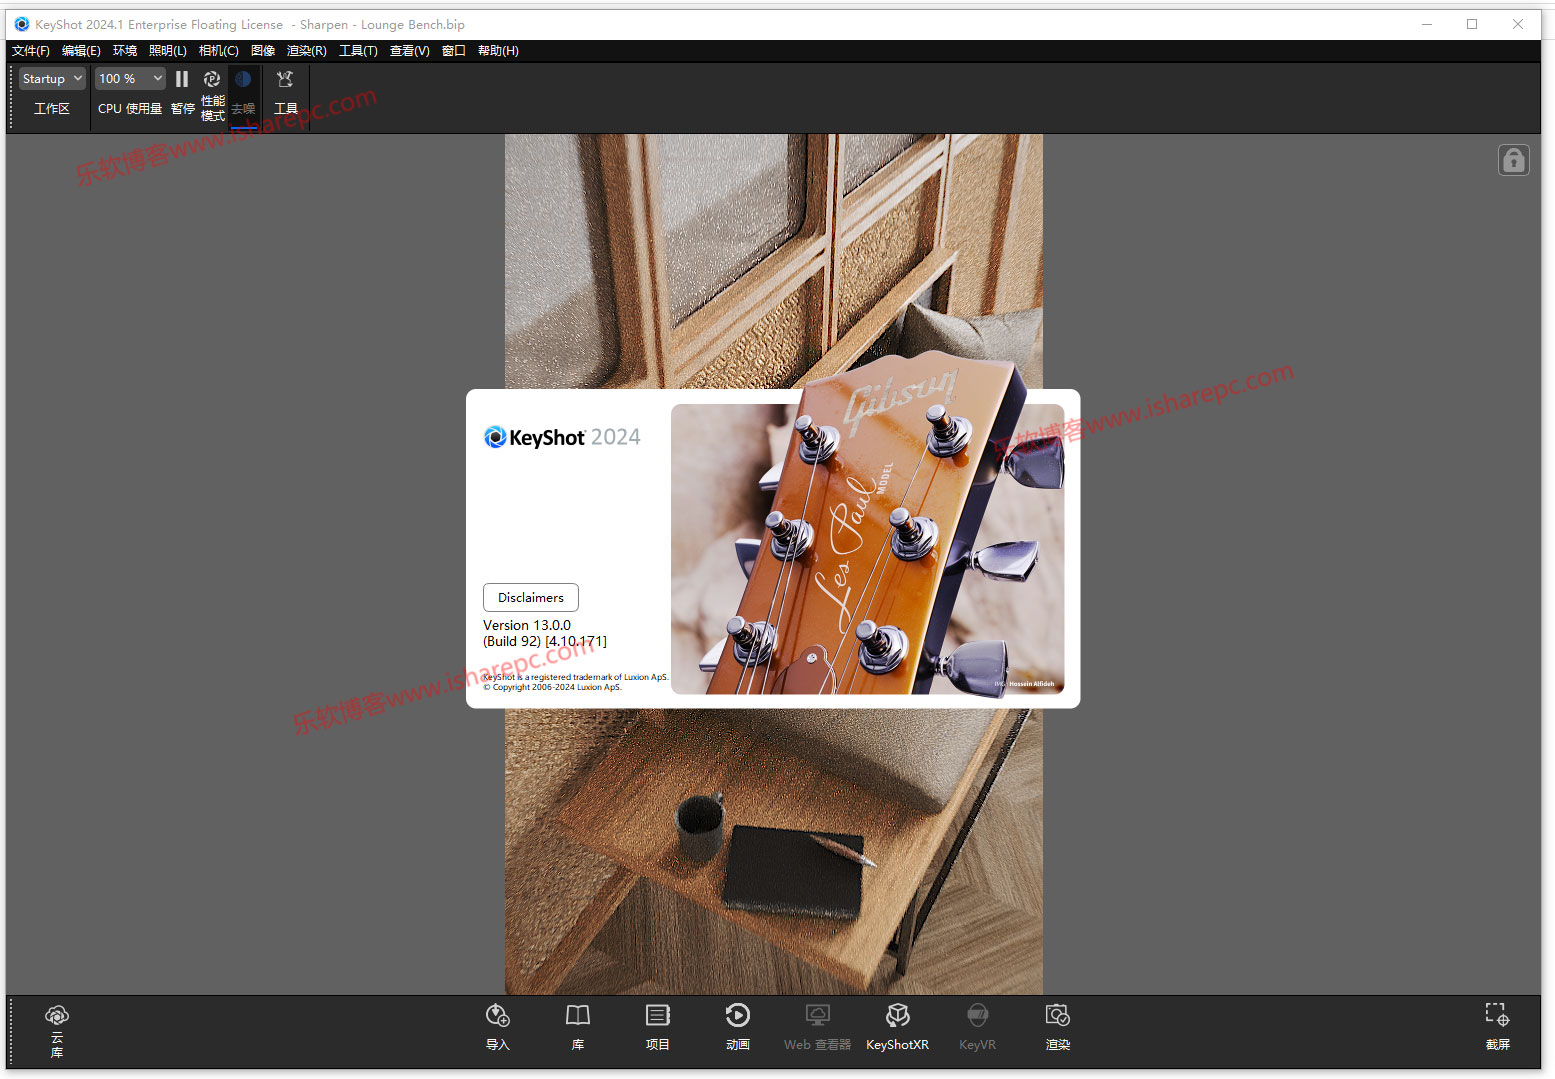This screenshot has width=1555, height=1079.
Task: Click the Luxion copyright notice
Action: click(553, 687)
